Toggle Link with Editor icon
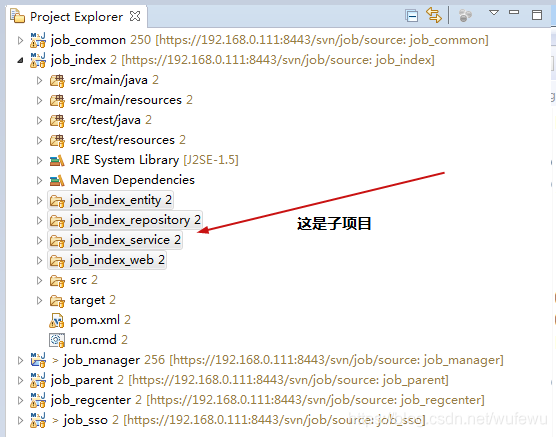 (x=434, y=15)
